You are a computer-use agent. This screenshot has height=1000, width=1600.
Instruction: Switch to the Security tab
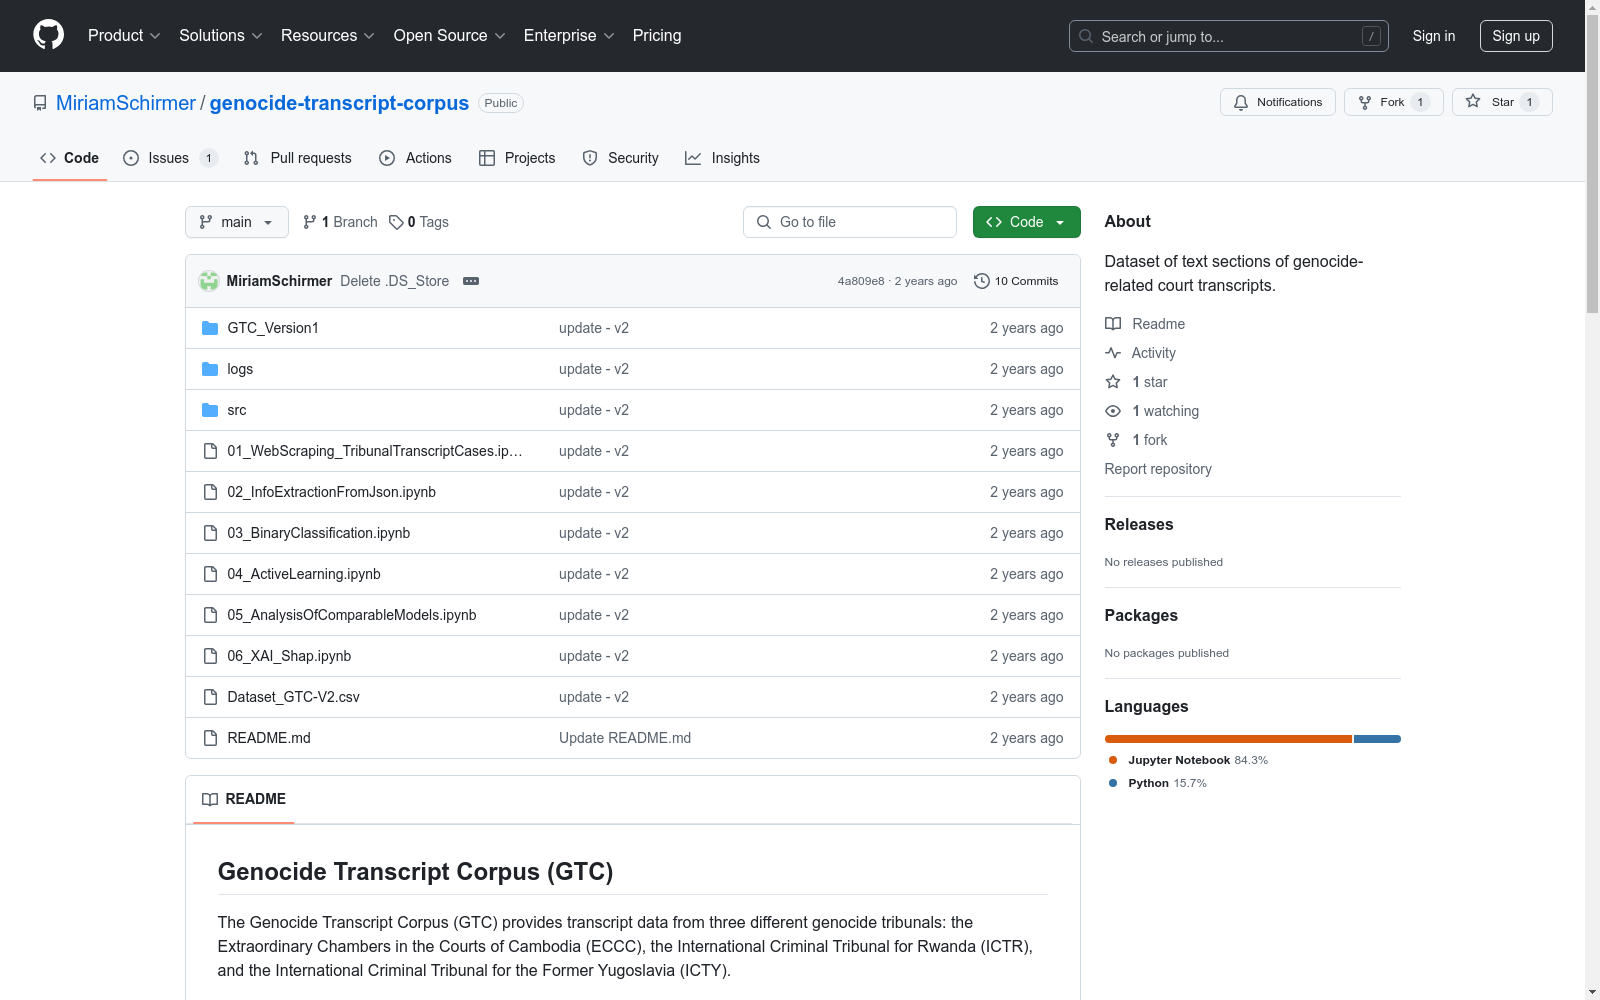pos(621,158)
